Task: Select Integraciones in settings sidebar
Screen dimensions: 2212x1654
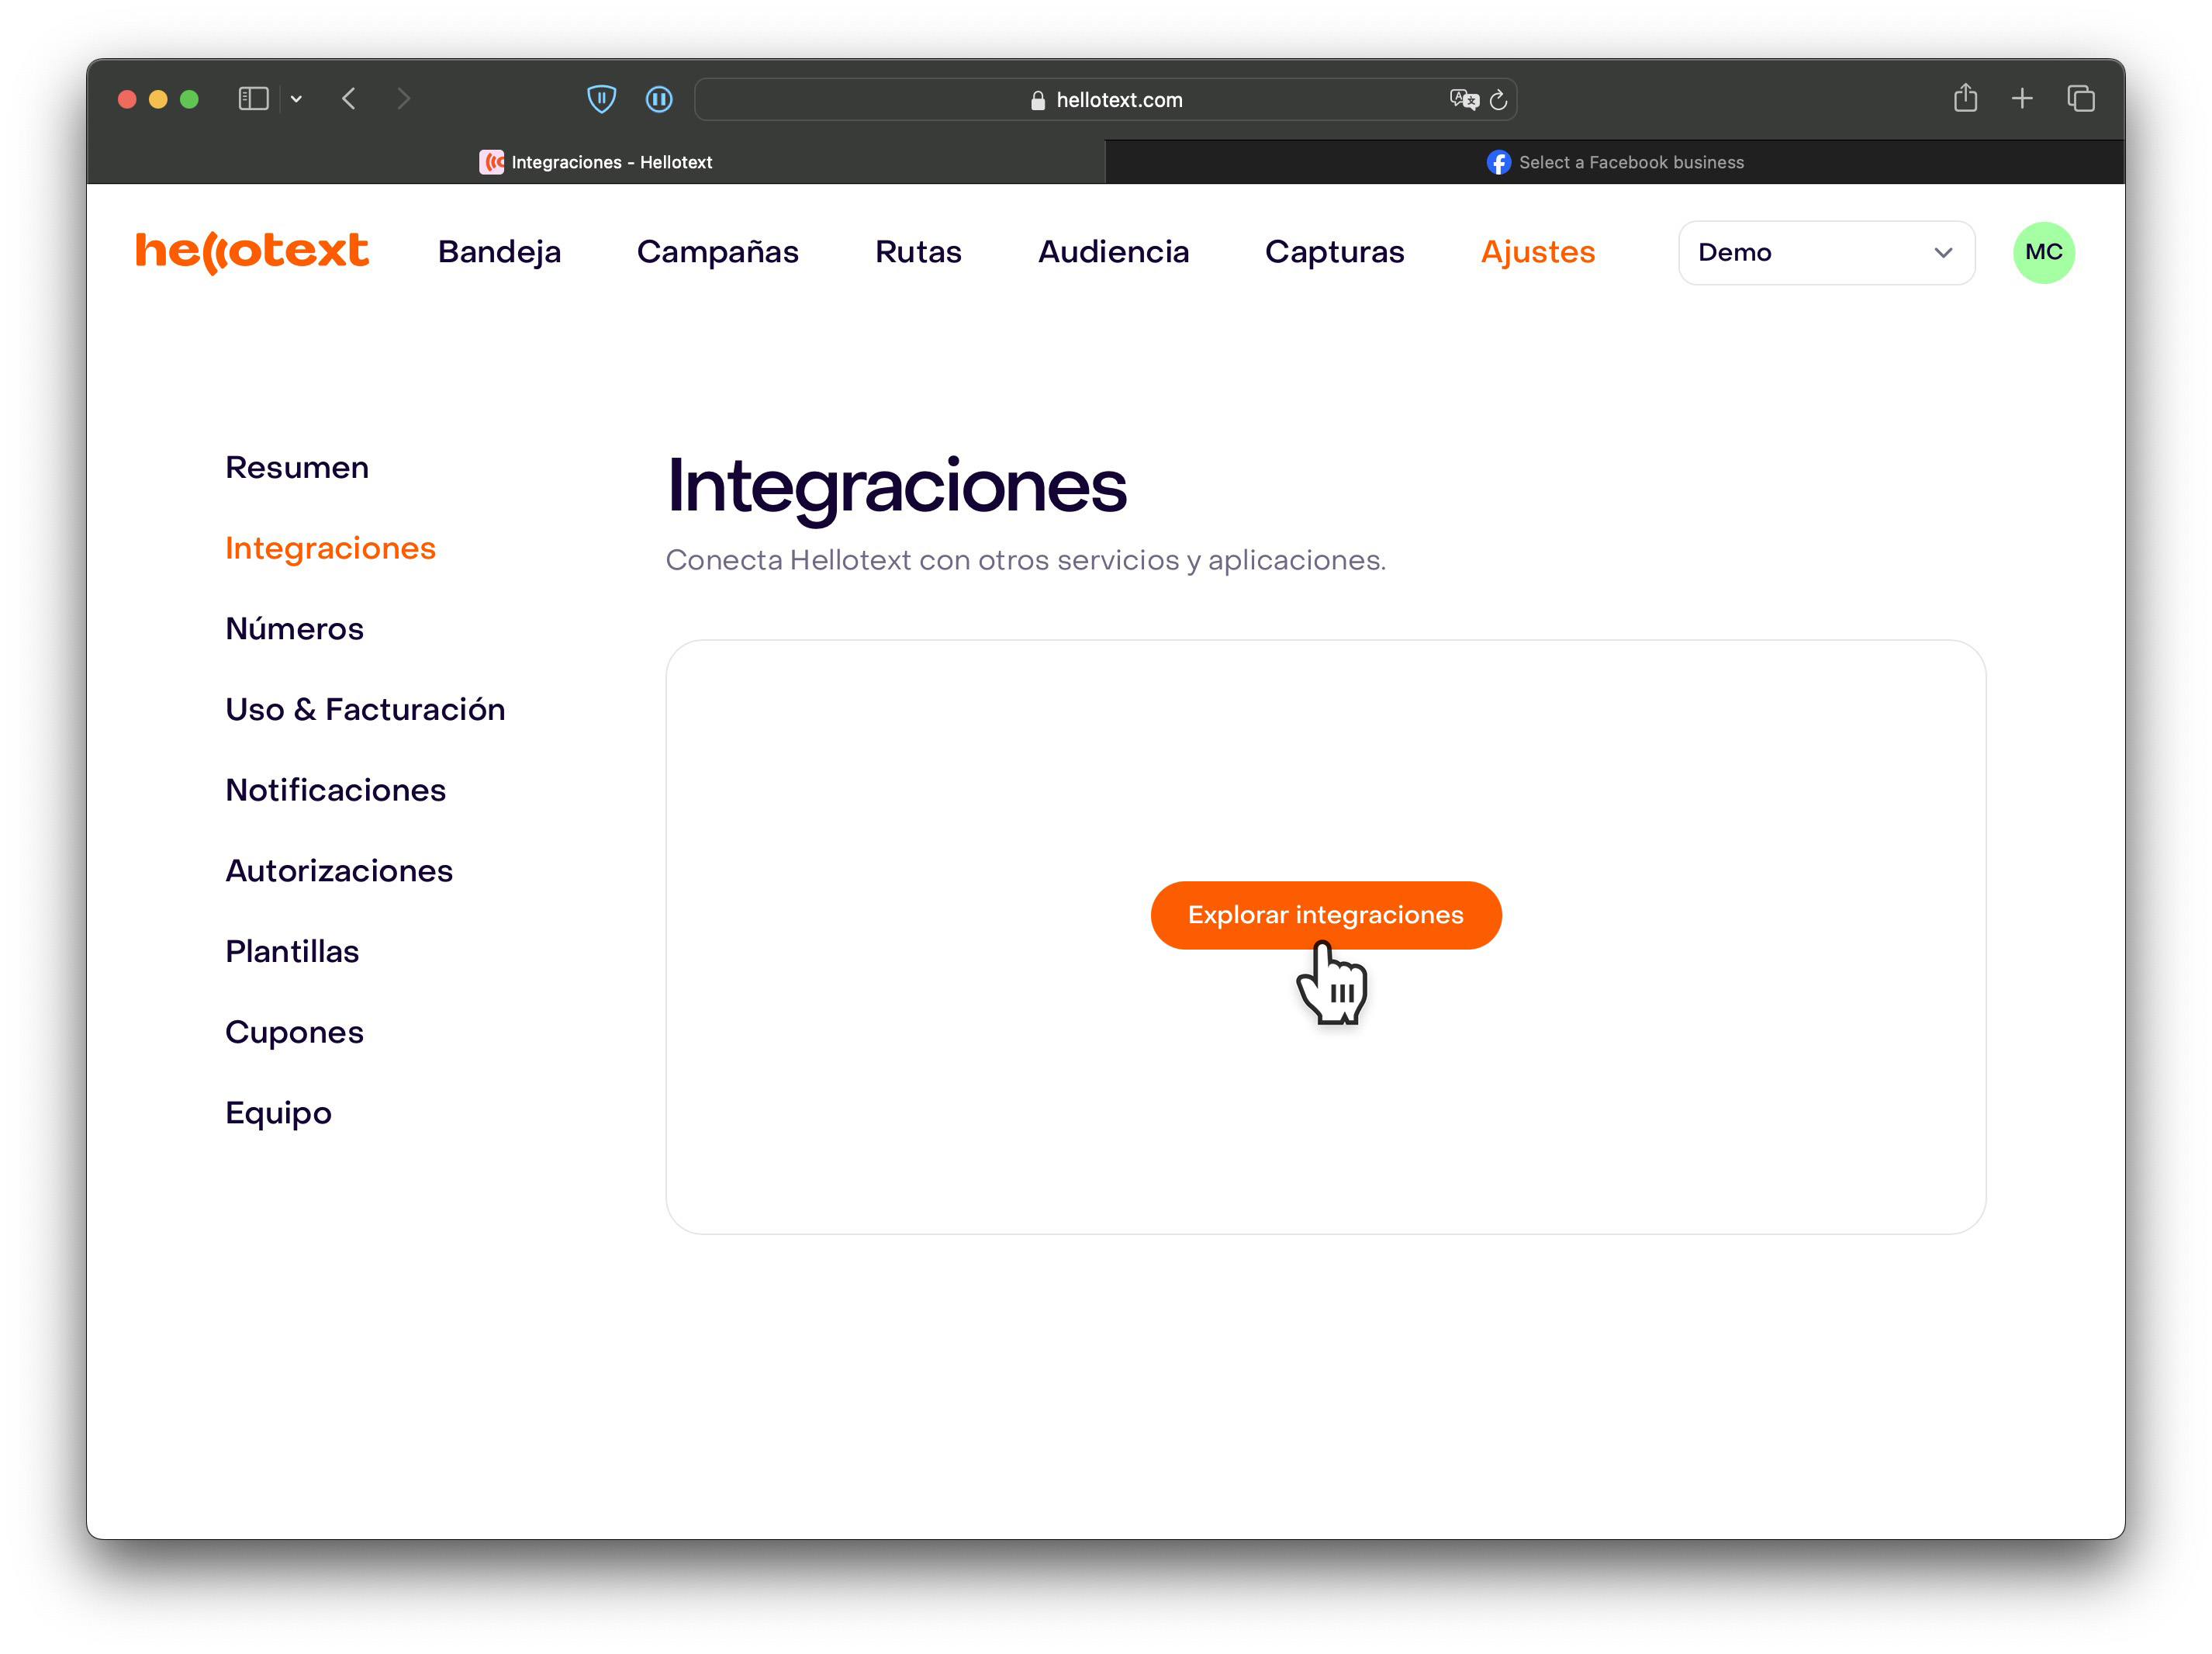Action: tap(330, 548)
